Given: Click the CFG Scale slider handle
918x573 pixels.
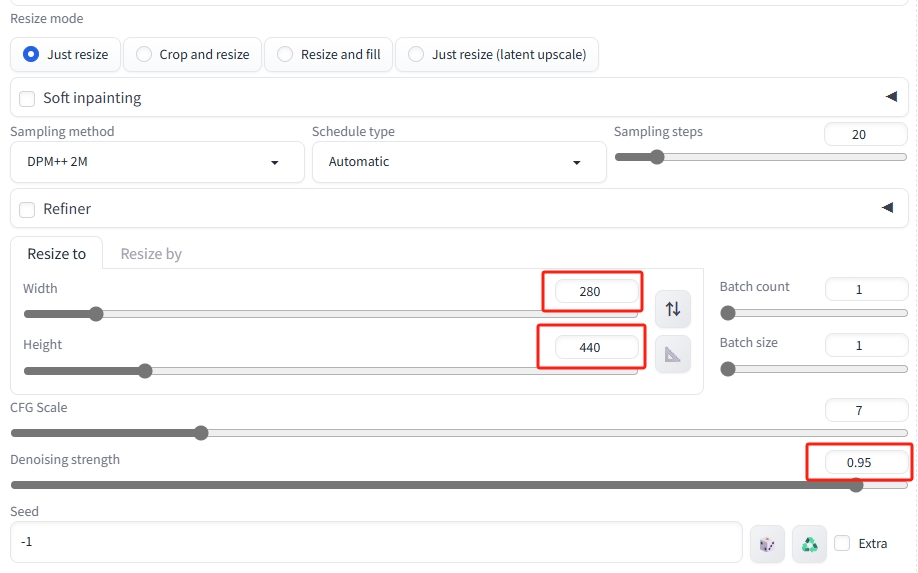Looking at the screenshot, I should coord(201,433).
